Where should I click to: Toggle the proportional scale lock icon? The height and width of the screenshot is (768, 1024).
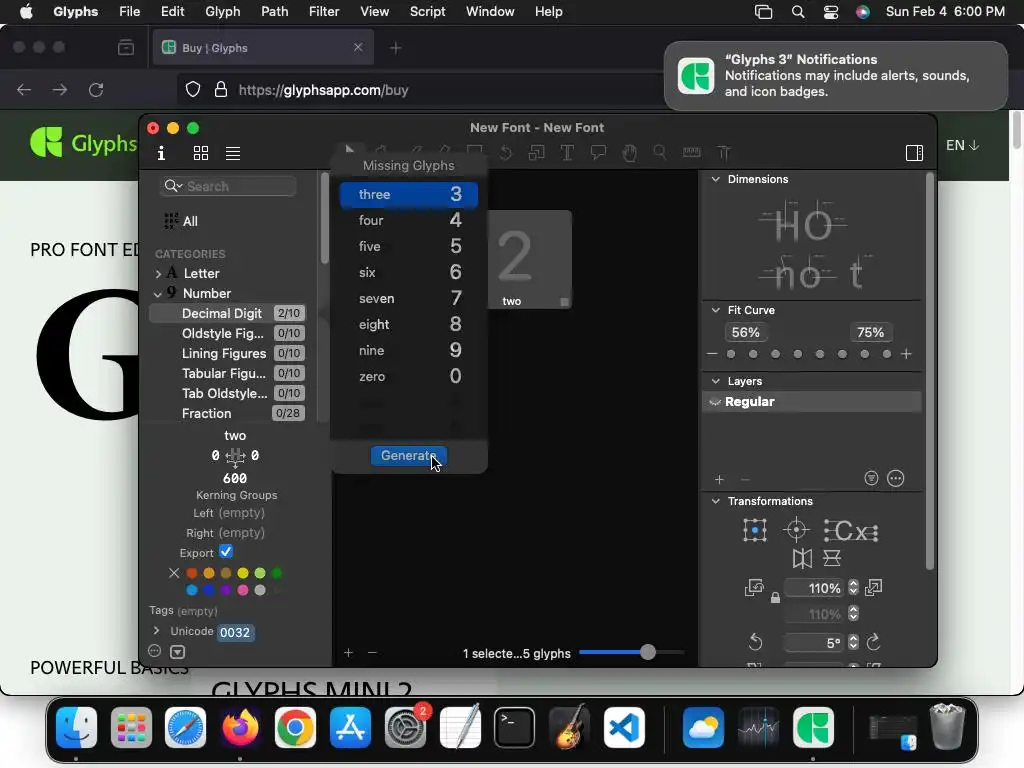point(775,597)
